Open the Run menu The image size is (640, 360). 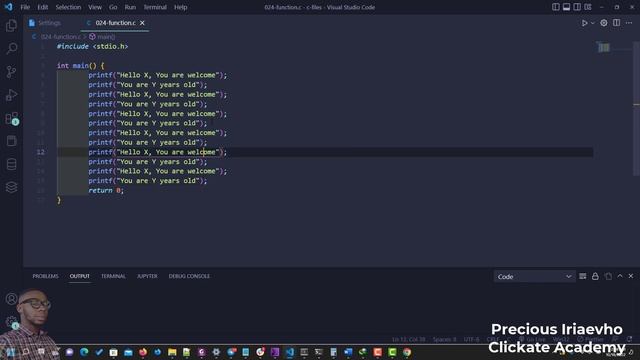[x=130, y=7]
